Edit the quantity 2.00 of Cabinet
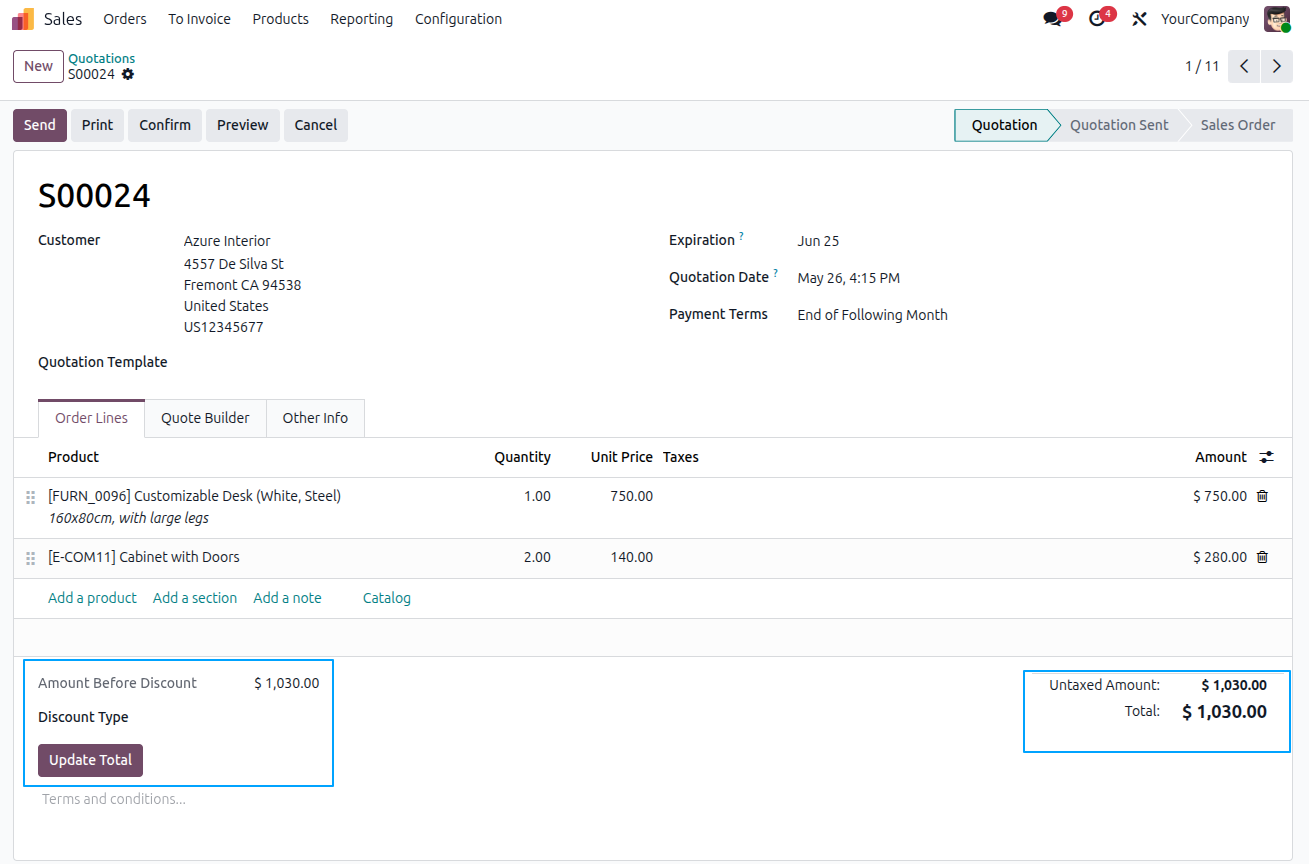1309x864 pixels. 538,557
